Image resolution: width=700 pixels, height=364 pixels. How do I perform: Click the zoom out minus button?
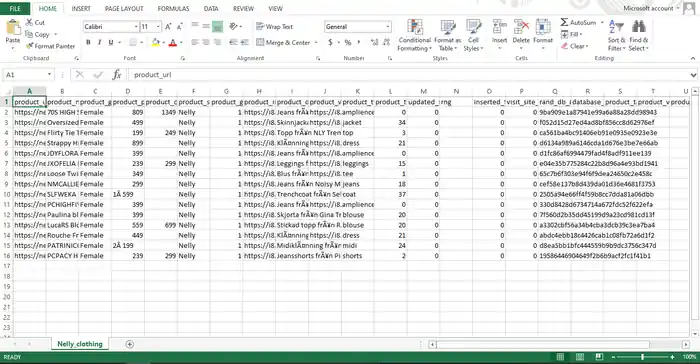[613, 357]
